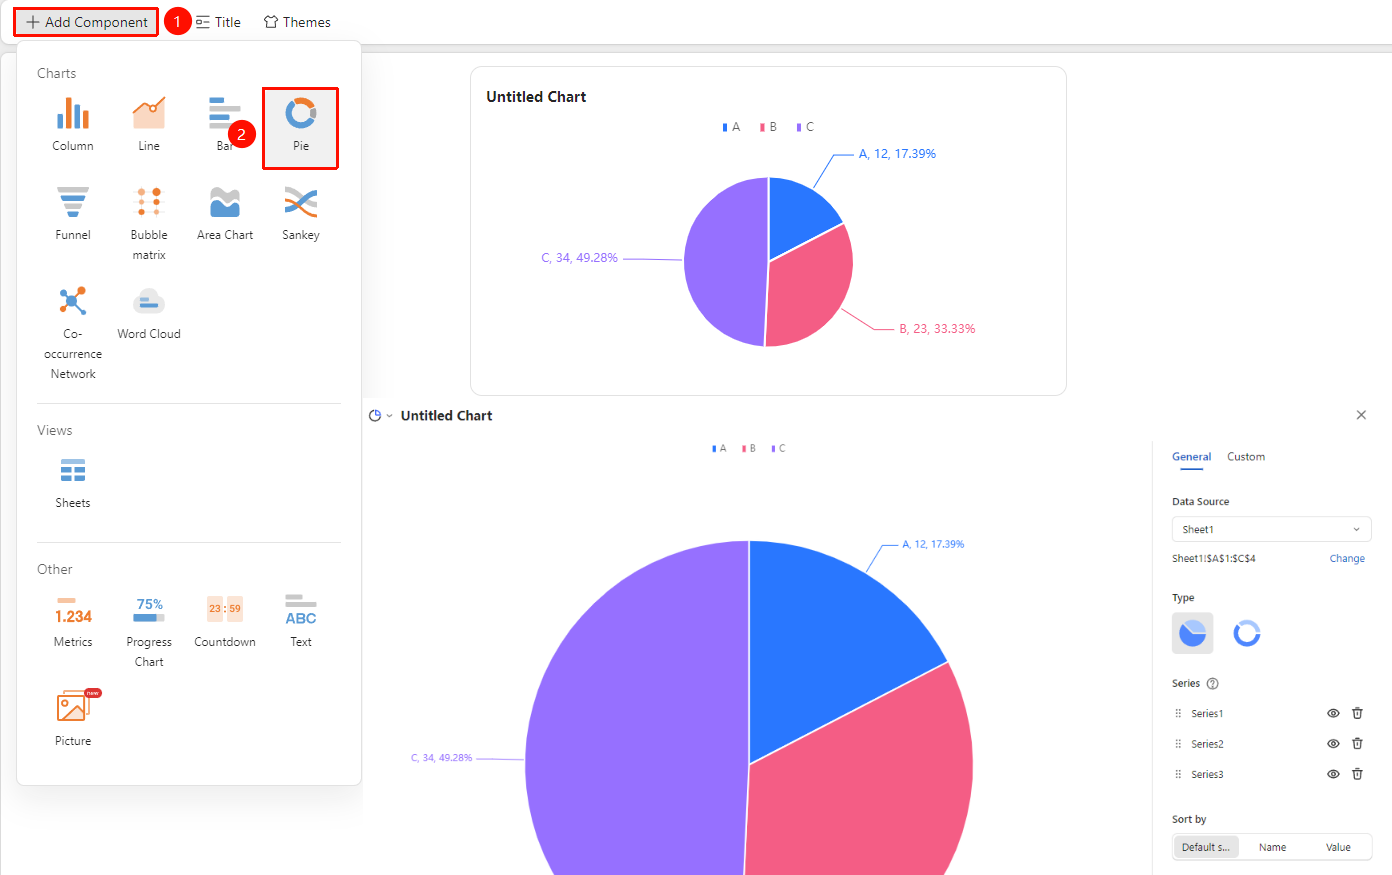The width and height of the screenshot is (1392, 875).
Task: Delete Series2 with trash icon
Action: [1357, 743]
